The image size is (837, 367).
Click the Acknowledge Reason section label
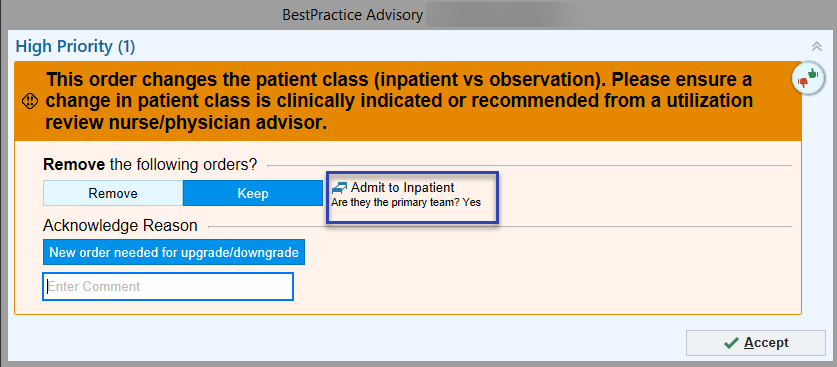[120, 226]
